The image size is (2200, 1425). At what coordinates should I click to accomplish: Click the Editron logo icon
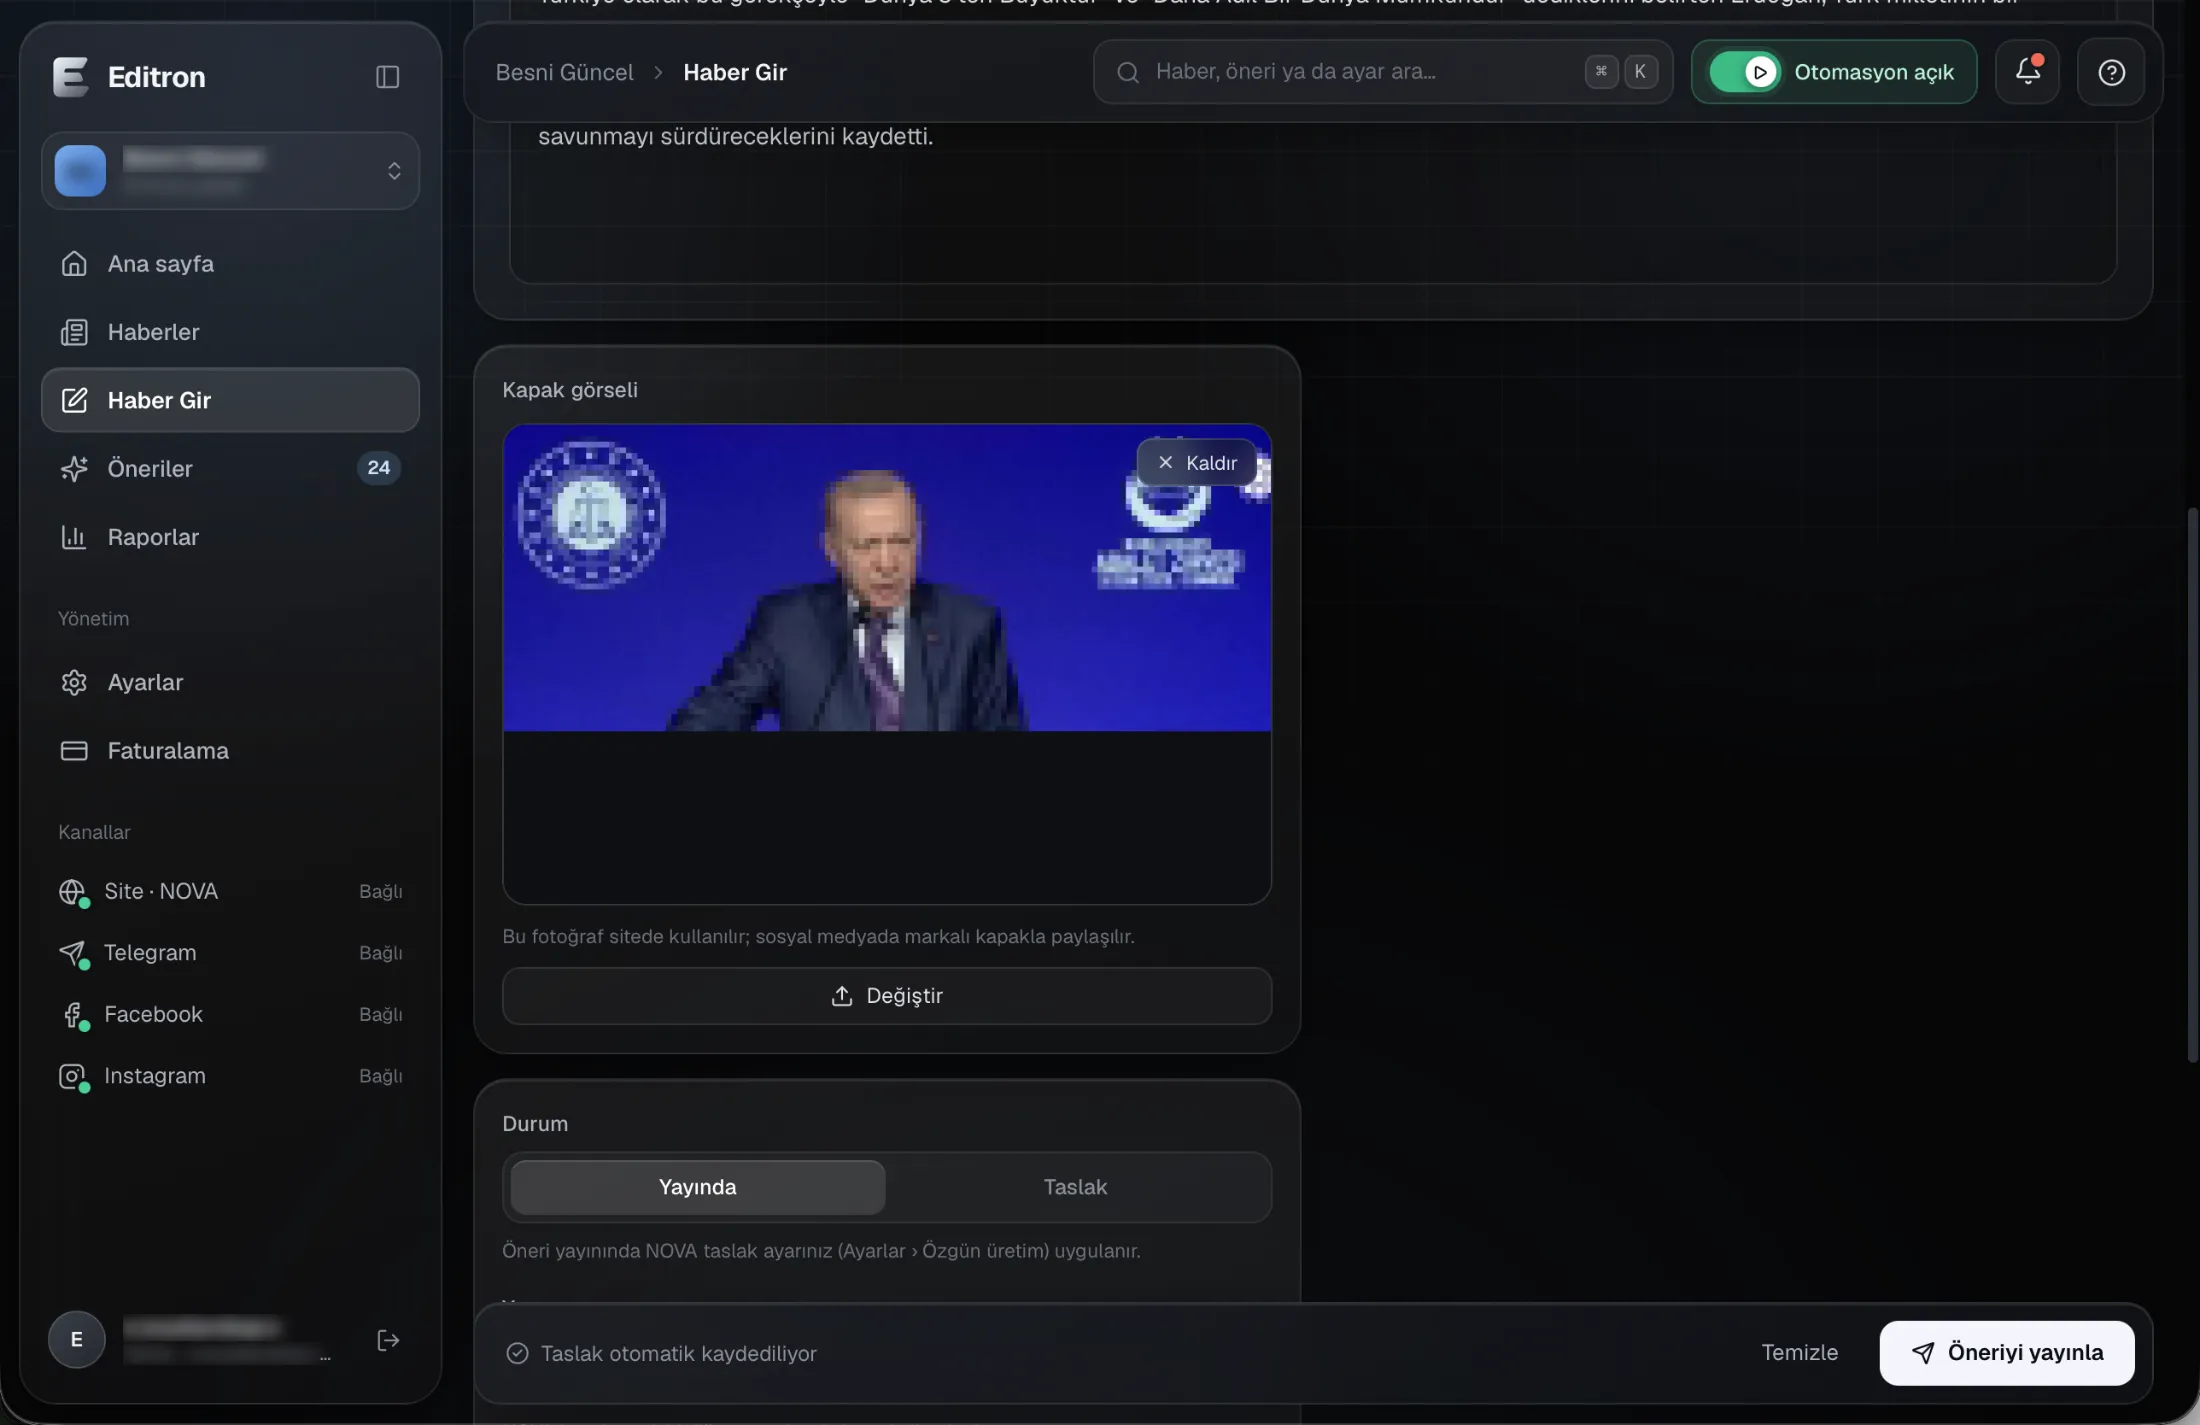70,77
